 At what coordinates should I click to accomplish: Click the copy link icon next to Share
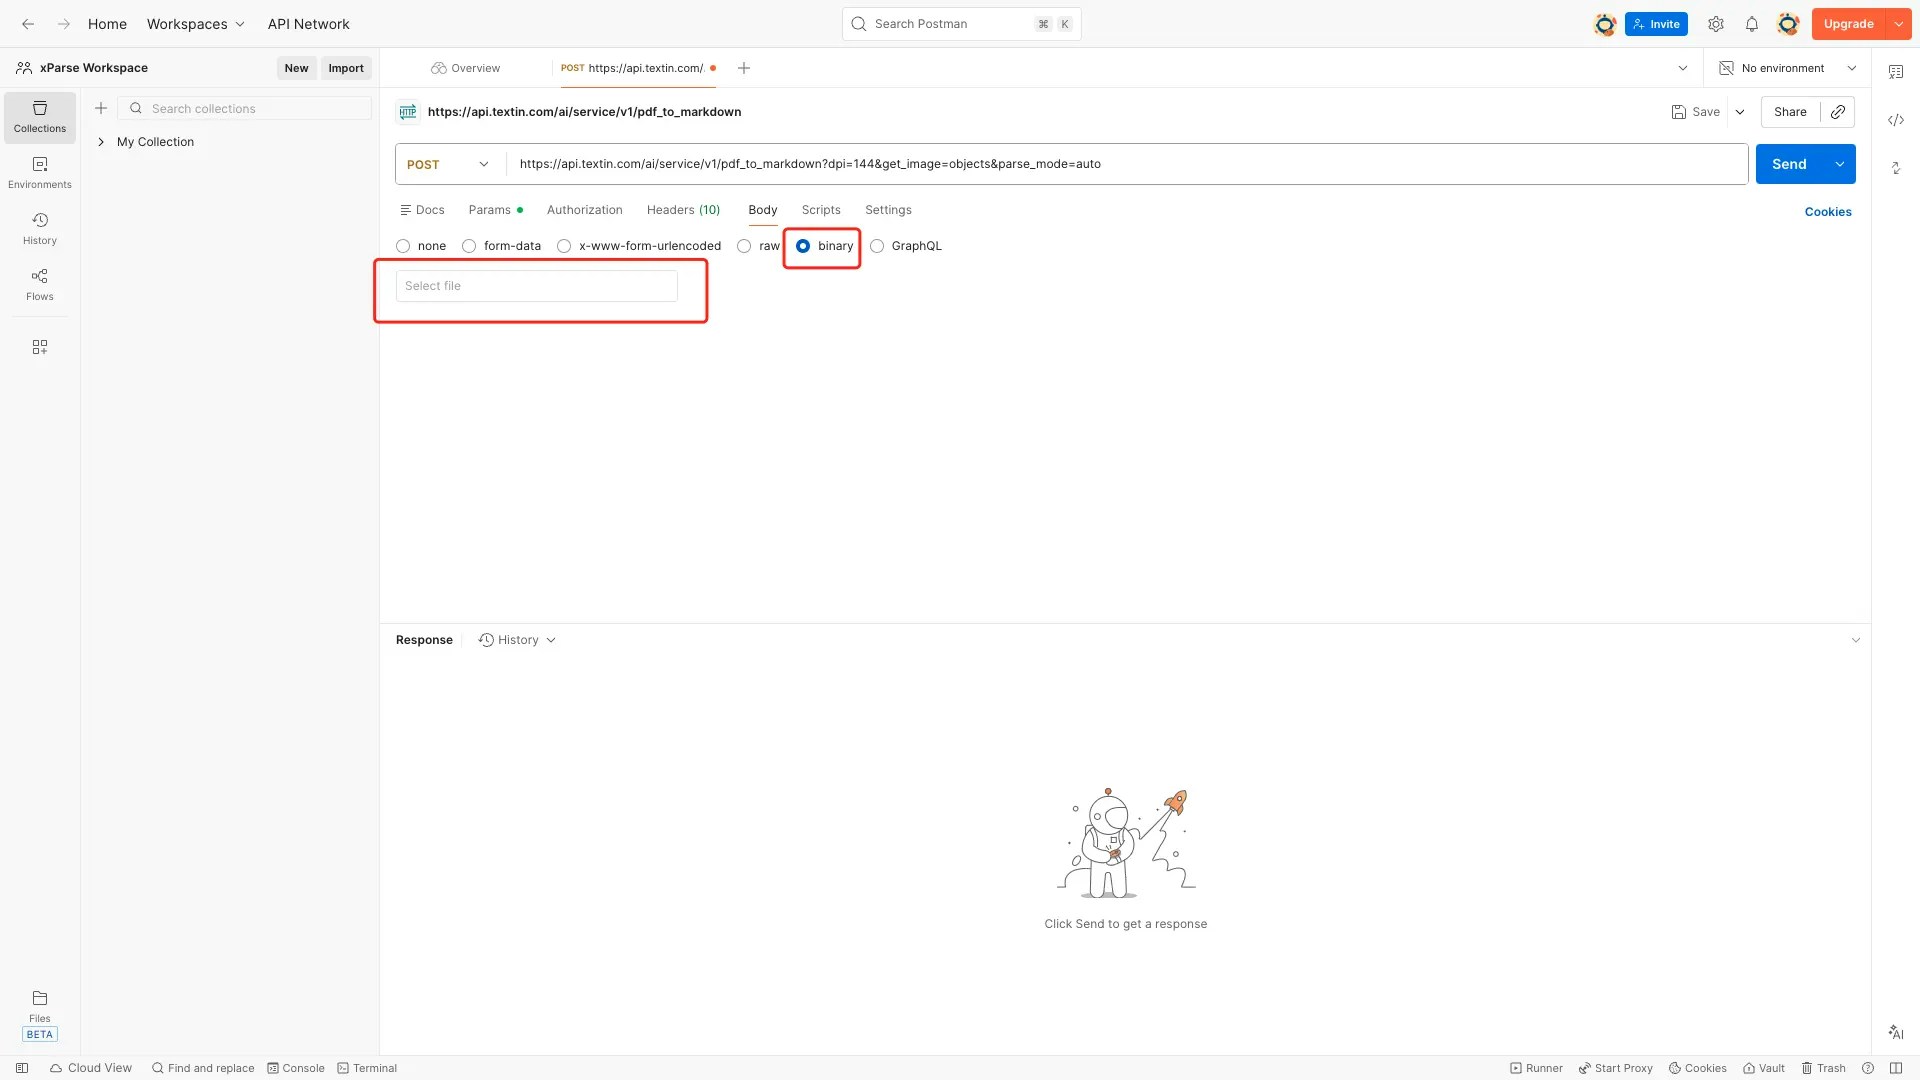pos(1838,112)
